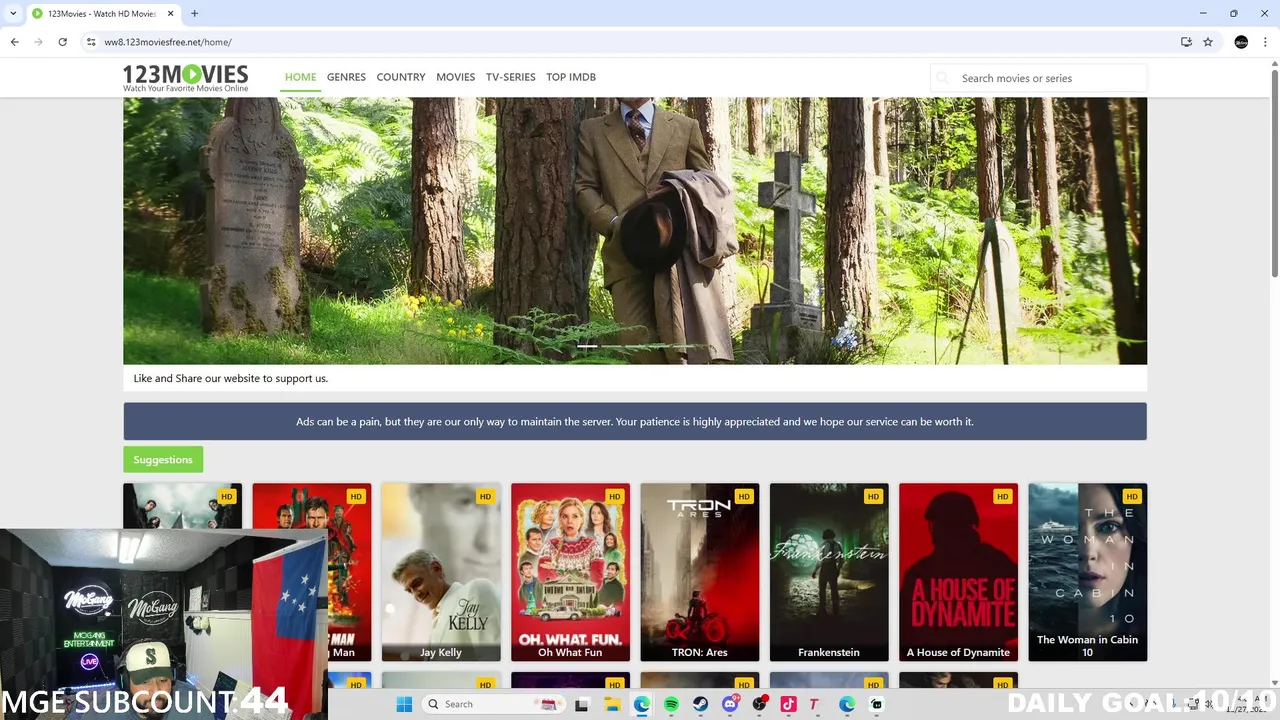Click the install app icon in address bar
Image resolution: width=1280 pixels, height=720 pixels.
(x=1186, y=42)
